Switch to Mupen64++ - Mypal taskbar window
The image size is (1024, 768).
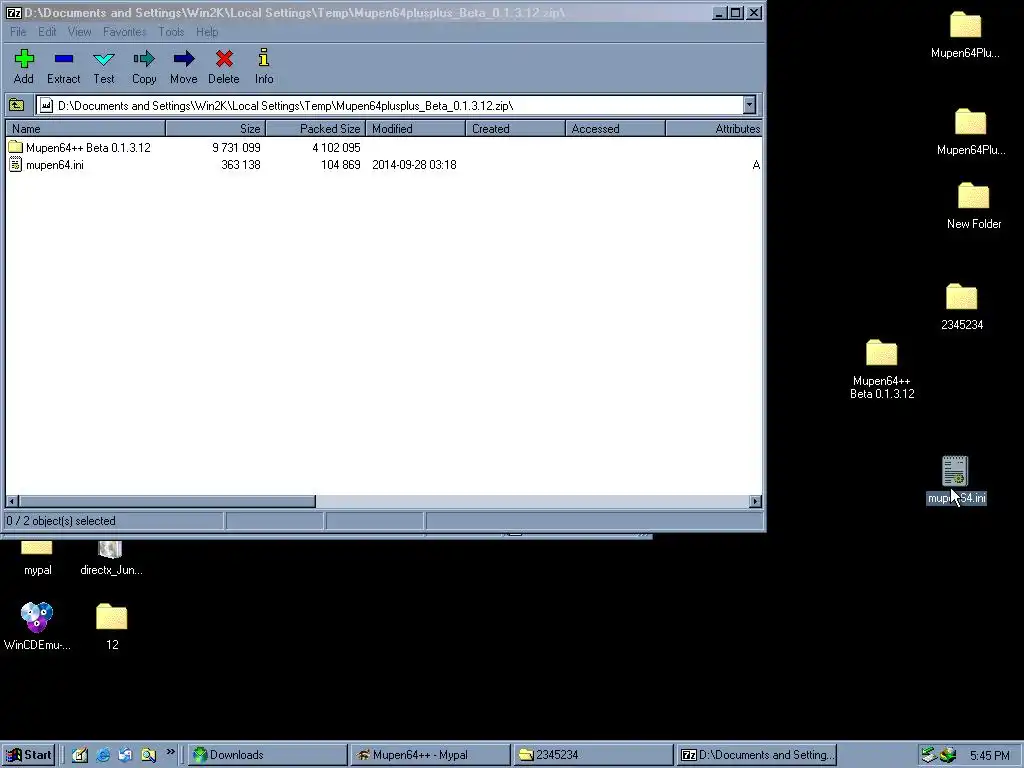[x=430, y=755]
